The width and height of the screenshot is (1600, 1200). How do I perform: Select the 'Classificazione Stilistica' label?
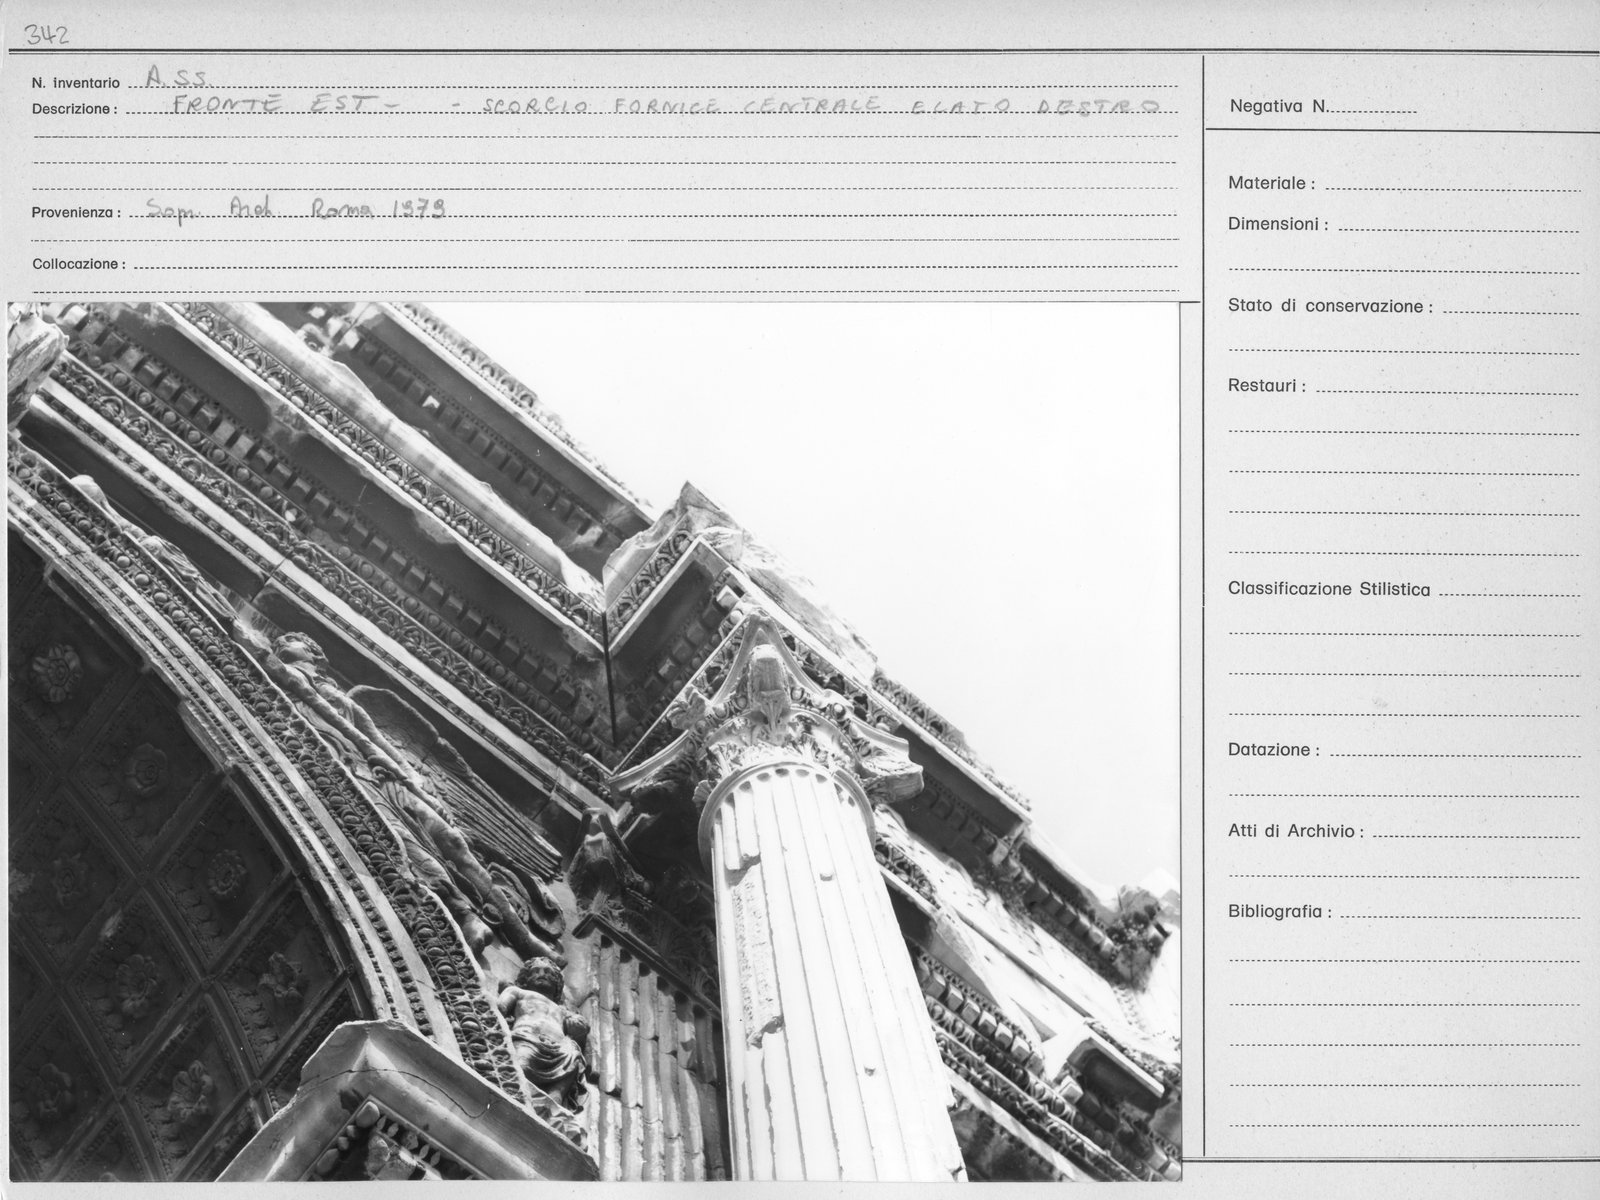click(1329, 589)
